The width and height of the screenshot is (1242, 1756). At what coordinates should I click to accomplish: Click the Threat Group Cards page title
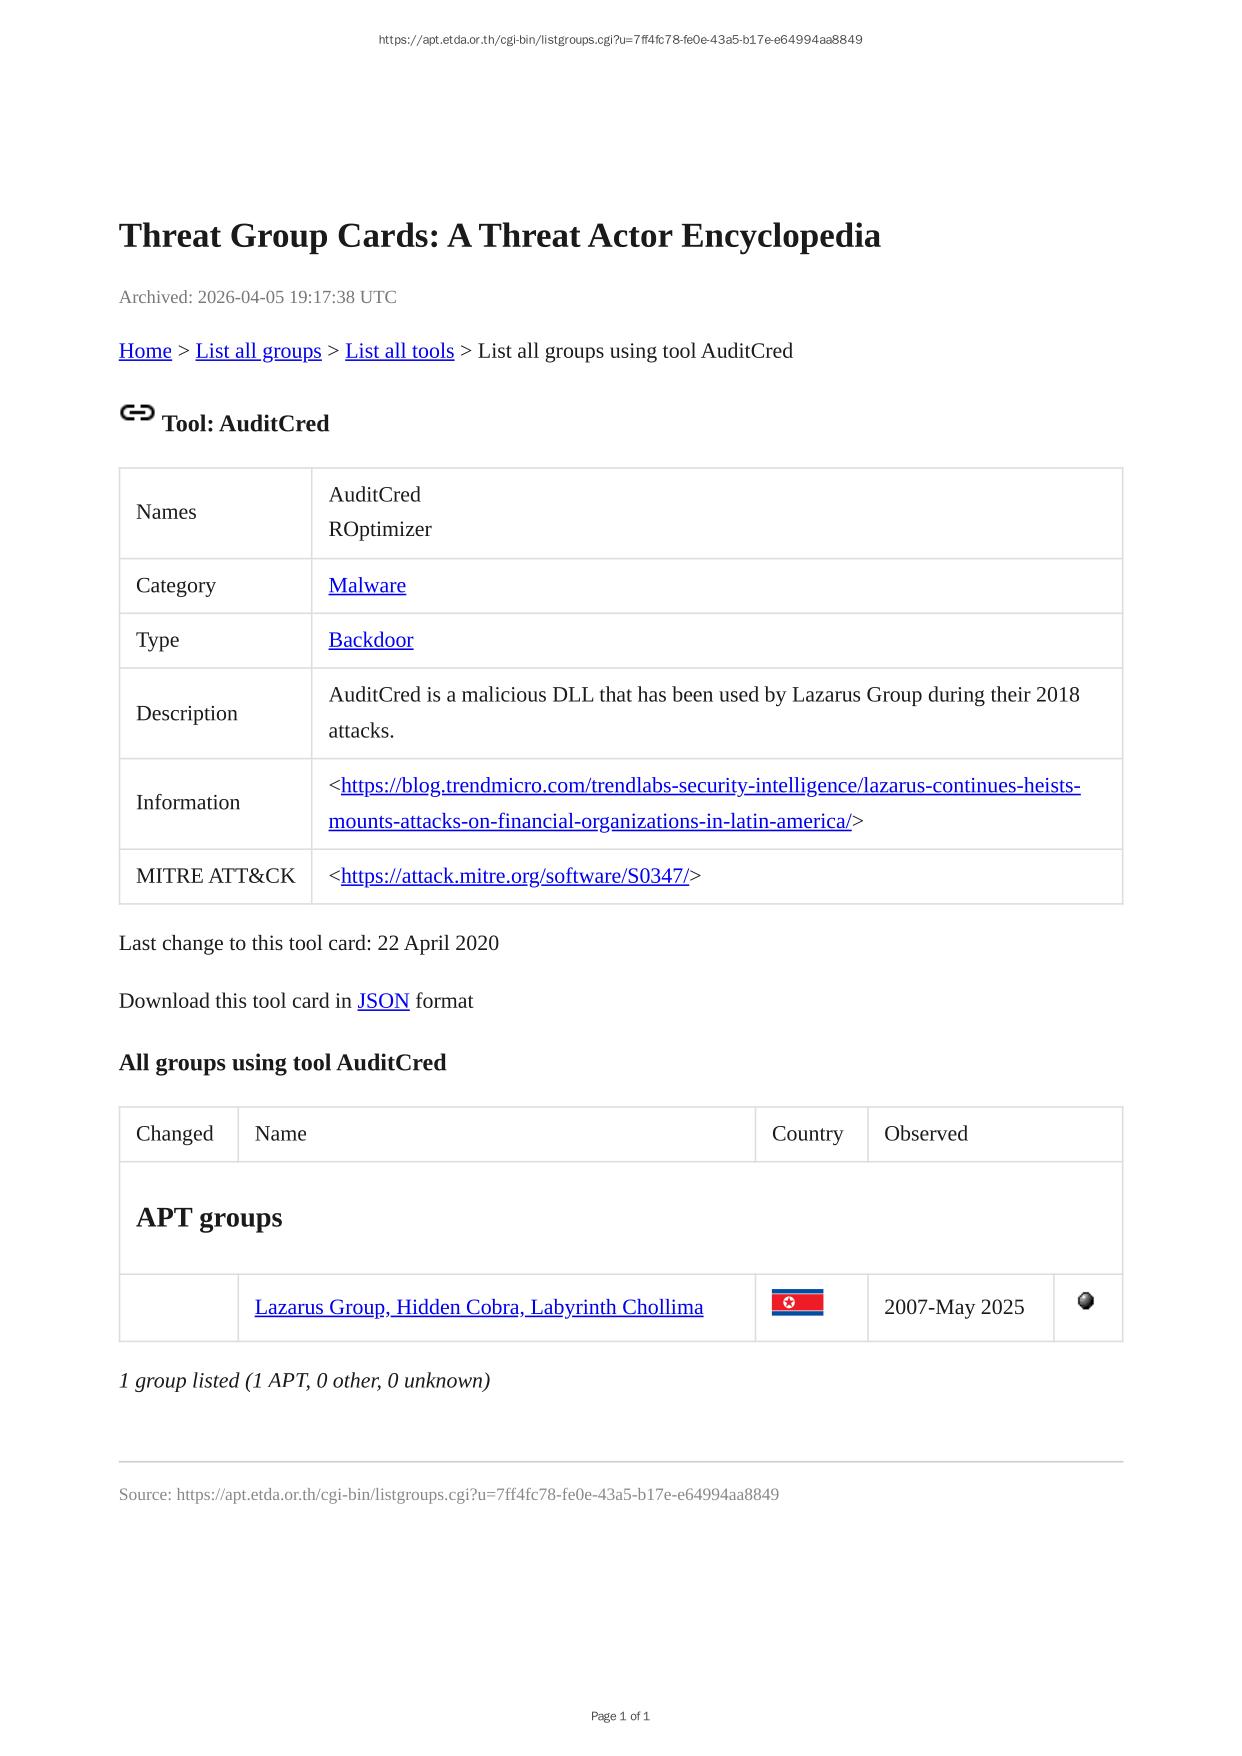(x=499, y=236)
